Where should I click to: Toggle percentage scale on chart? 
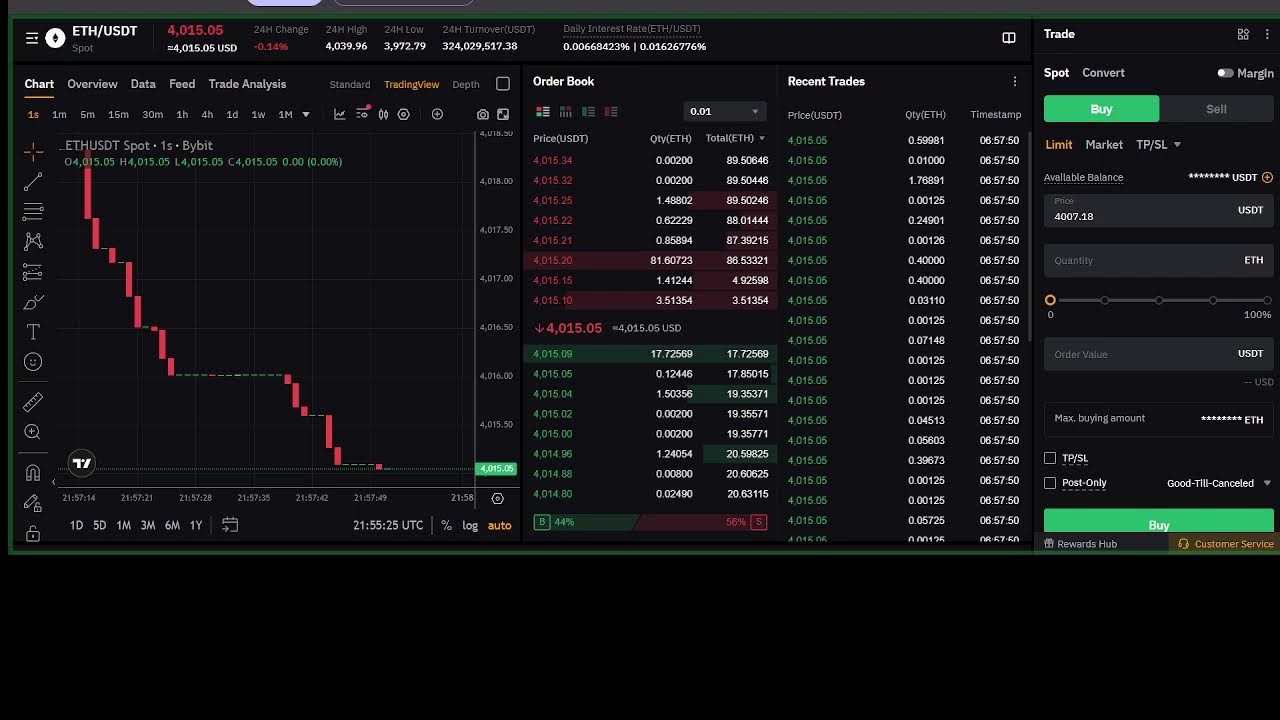tap(446, 525)
